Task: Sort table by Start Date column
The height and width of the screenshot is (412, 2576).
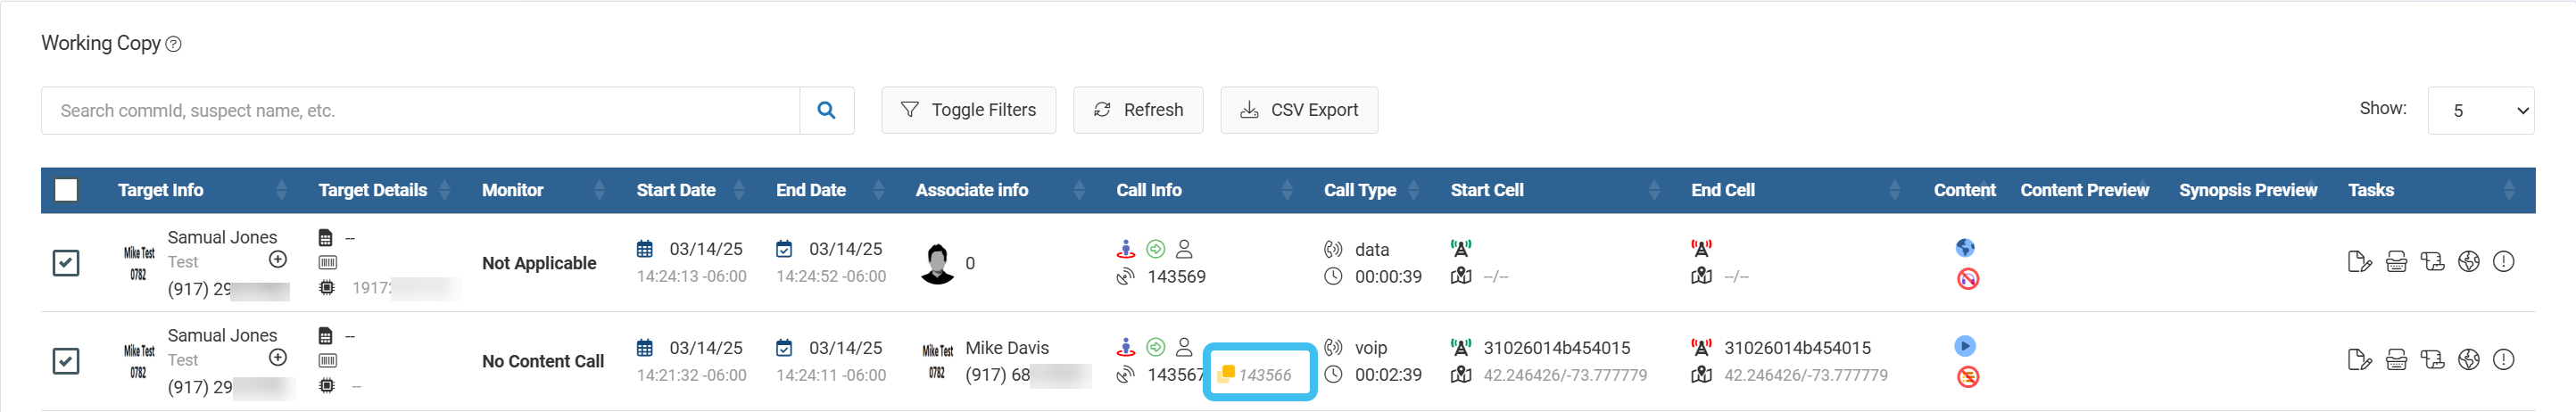Action: tap(676, 190)
